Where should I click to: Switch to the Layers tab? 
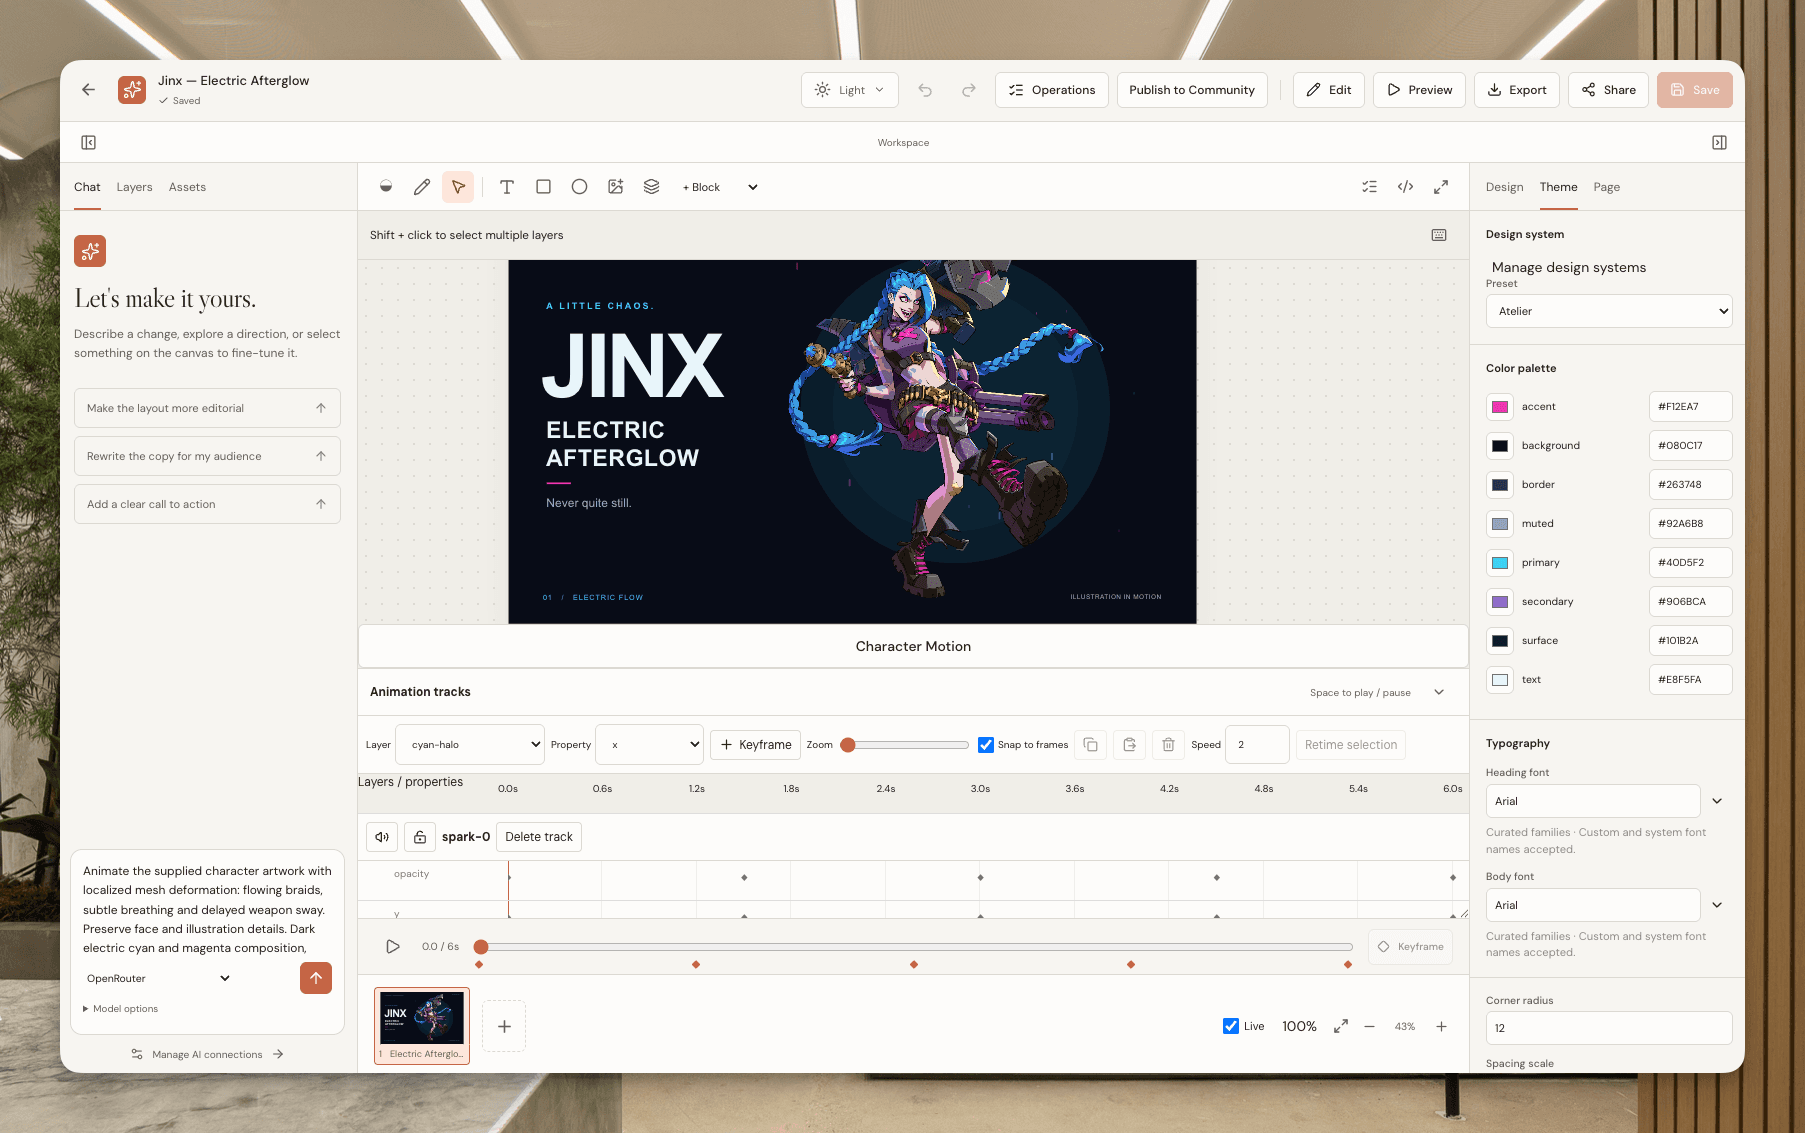point(134,187)
